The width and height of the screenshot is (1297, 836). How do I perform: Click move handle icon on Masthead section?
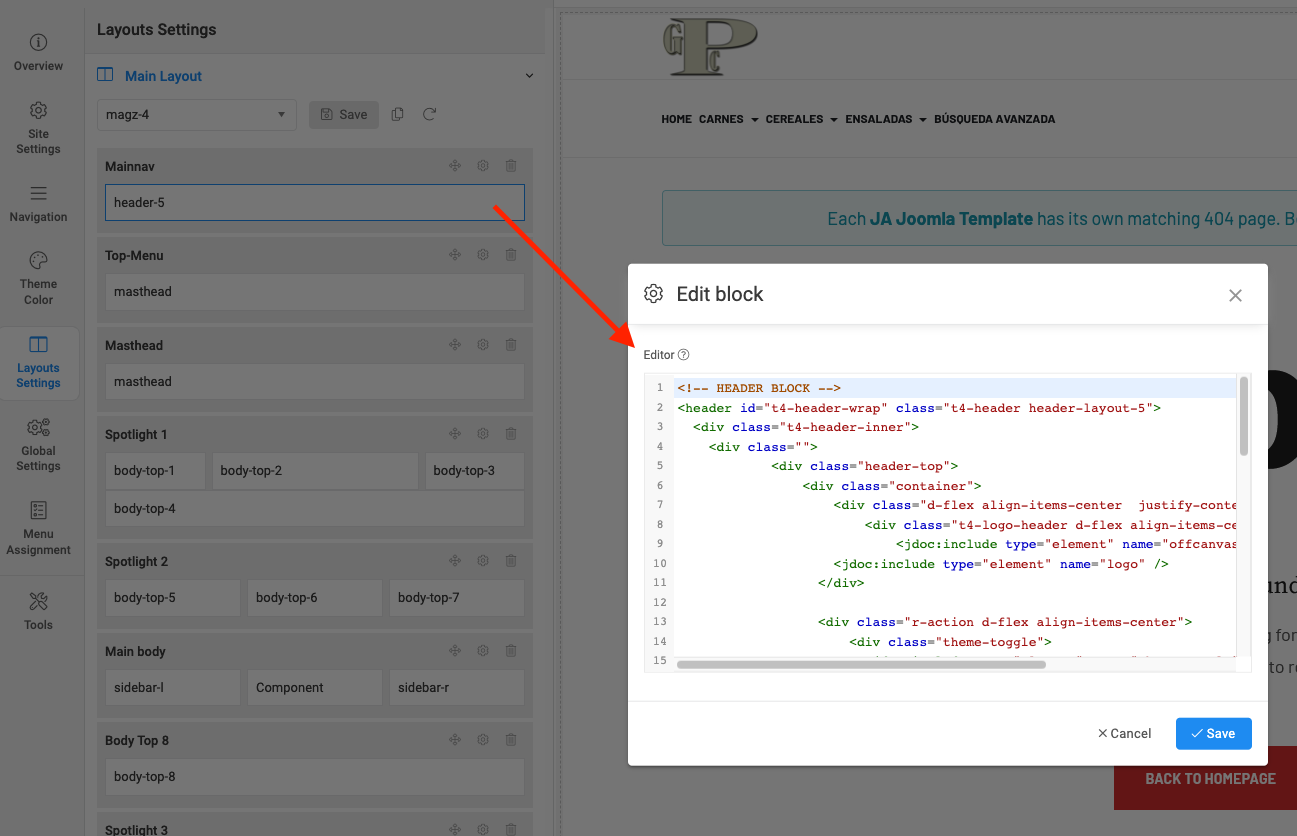455,345
